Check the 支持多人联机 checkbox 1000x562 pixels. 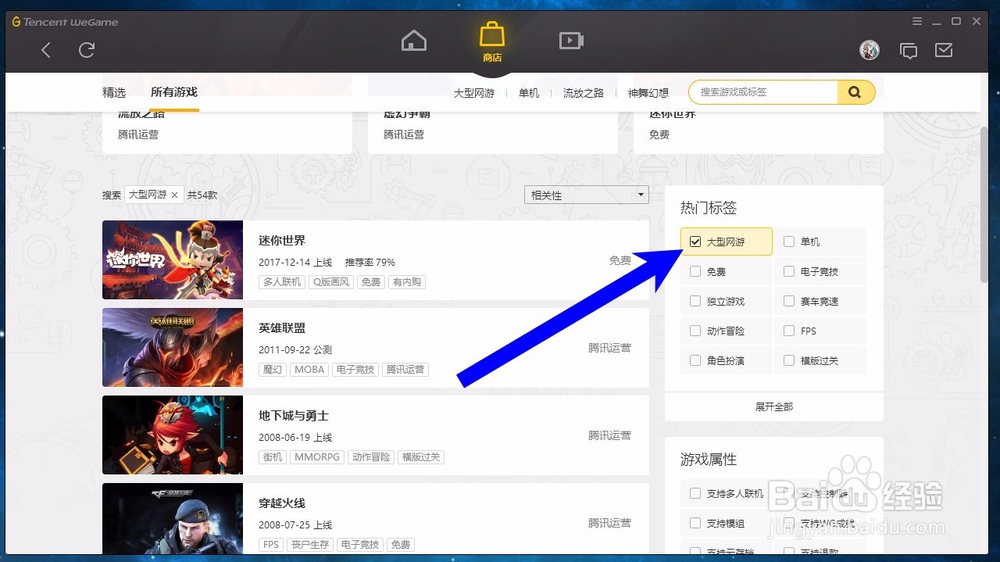695,493
